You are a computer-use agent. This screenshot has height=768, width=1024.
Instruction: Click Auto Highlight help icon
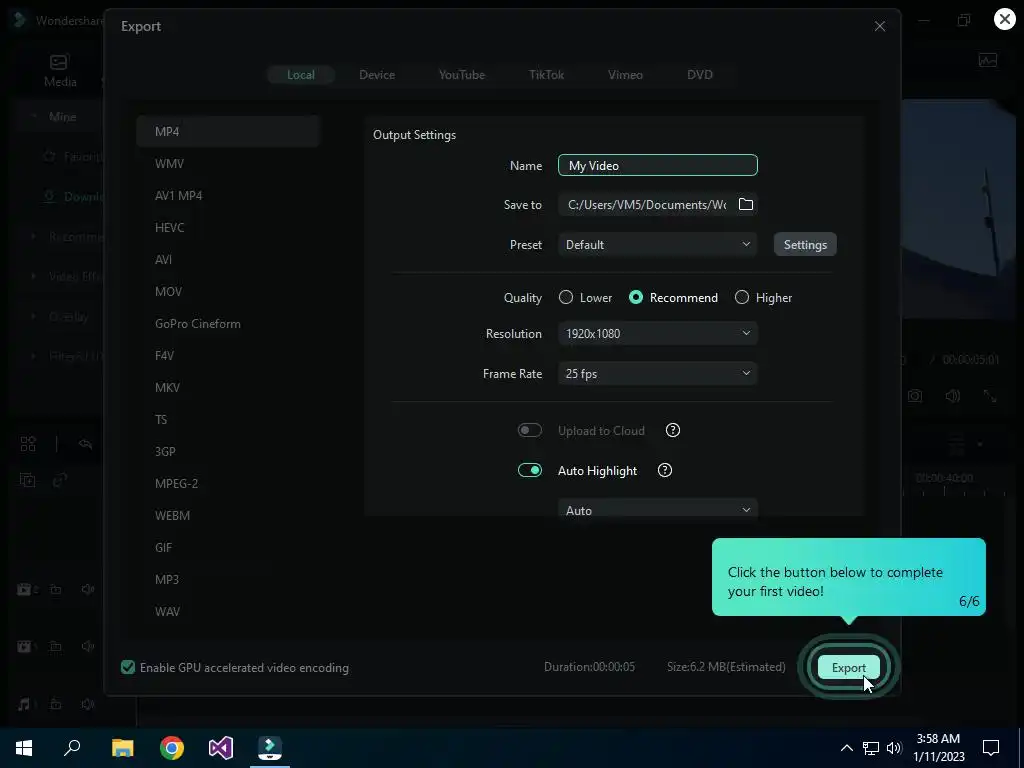[665, 470]
